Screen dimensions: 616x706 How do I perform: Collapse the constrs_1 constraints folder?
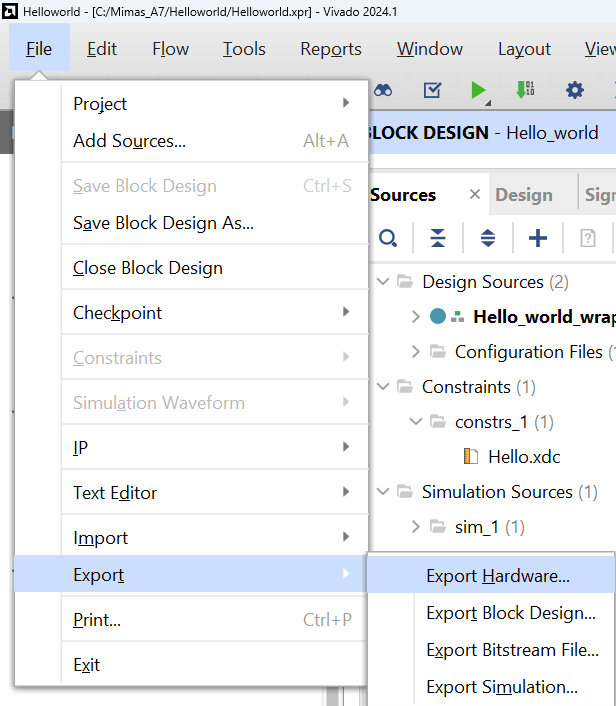(x=416, y=422)
